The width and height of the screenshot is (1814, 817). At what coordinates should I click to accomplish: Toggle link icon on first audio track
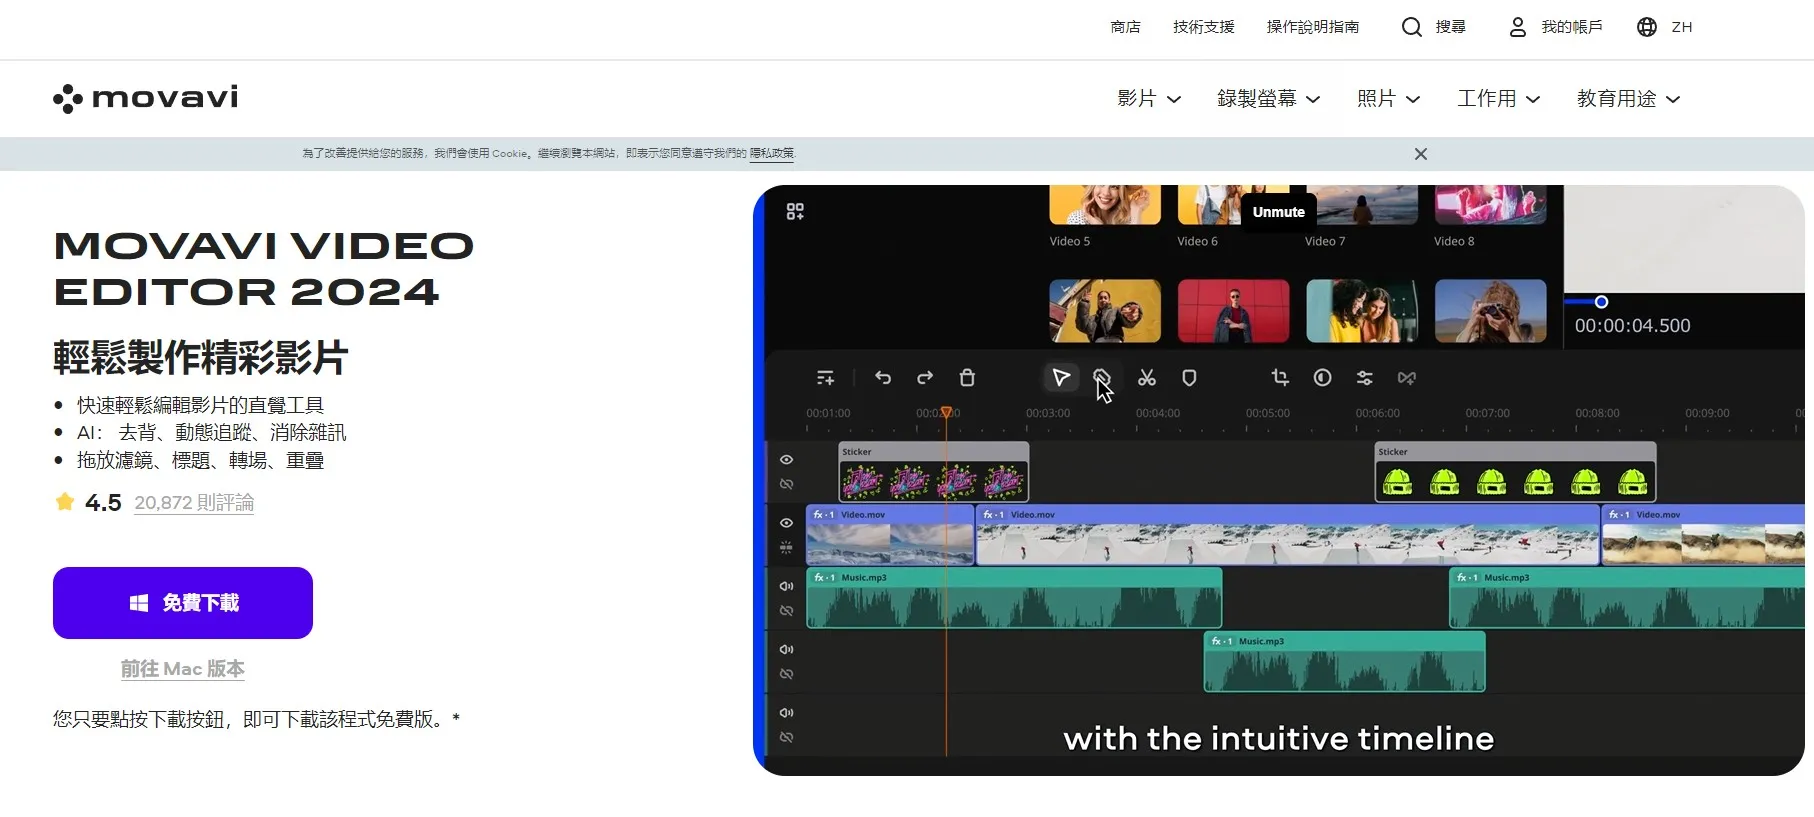click(786, 610)
